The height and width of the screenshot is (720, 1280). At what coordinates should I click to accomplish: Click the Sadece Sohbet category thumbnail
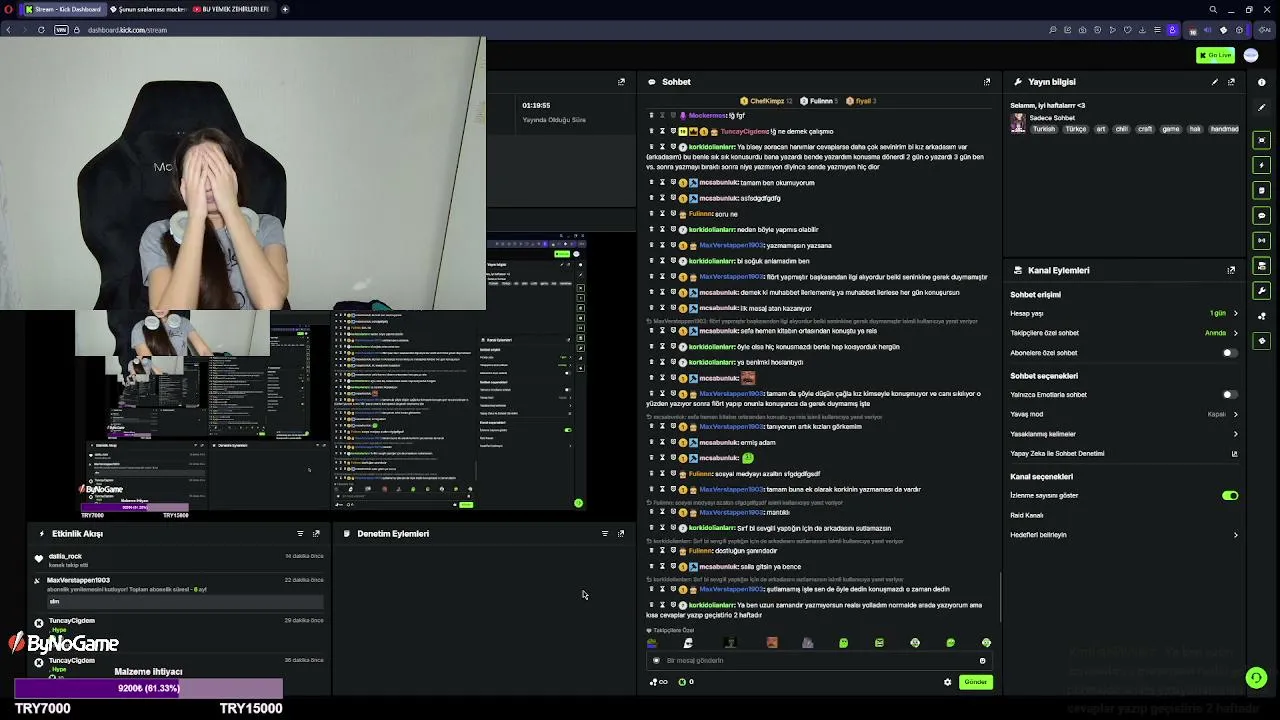pos(1018,123)
